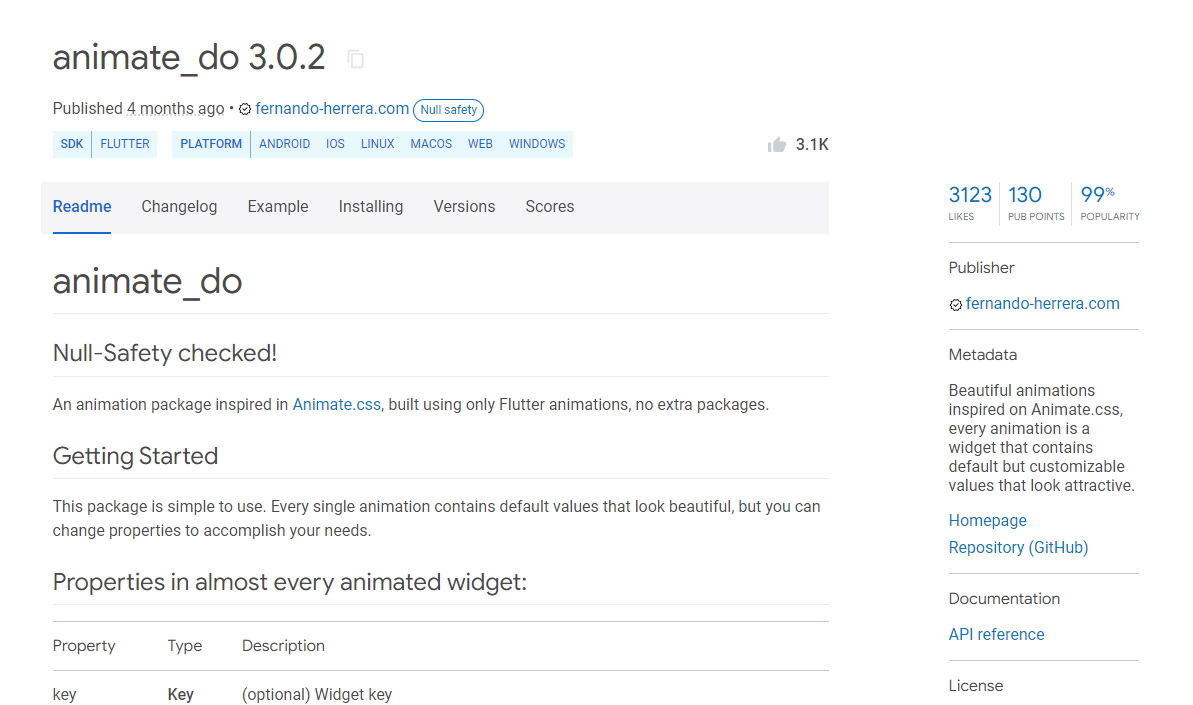Click the 'Metadata' sidebar heading

coord(982,354)
